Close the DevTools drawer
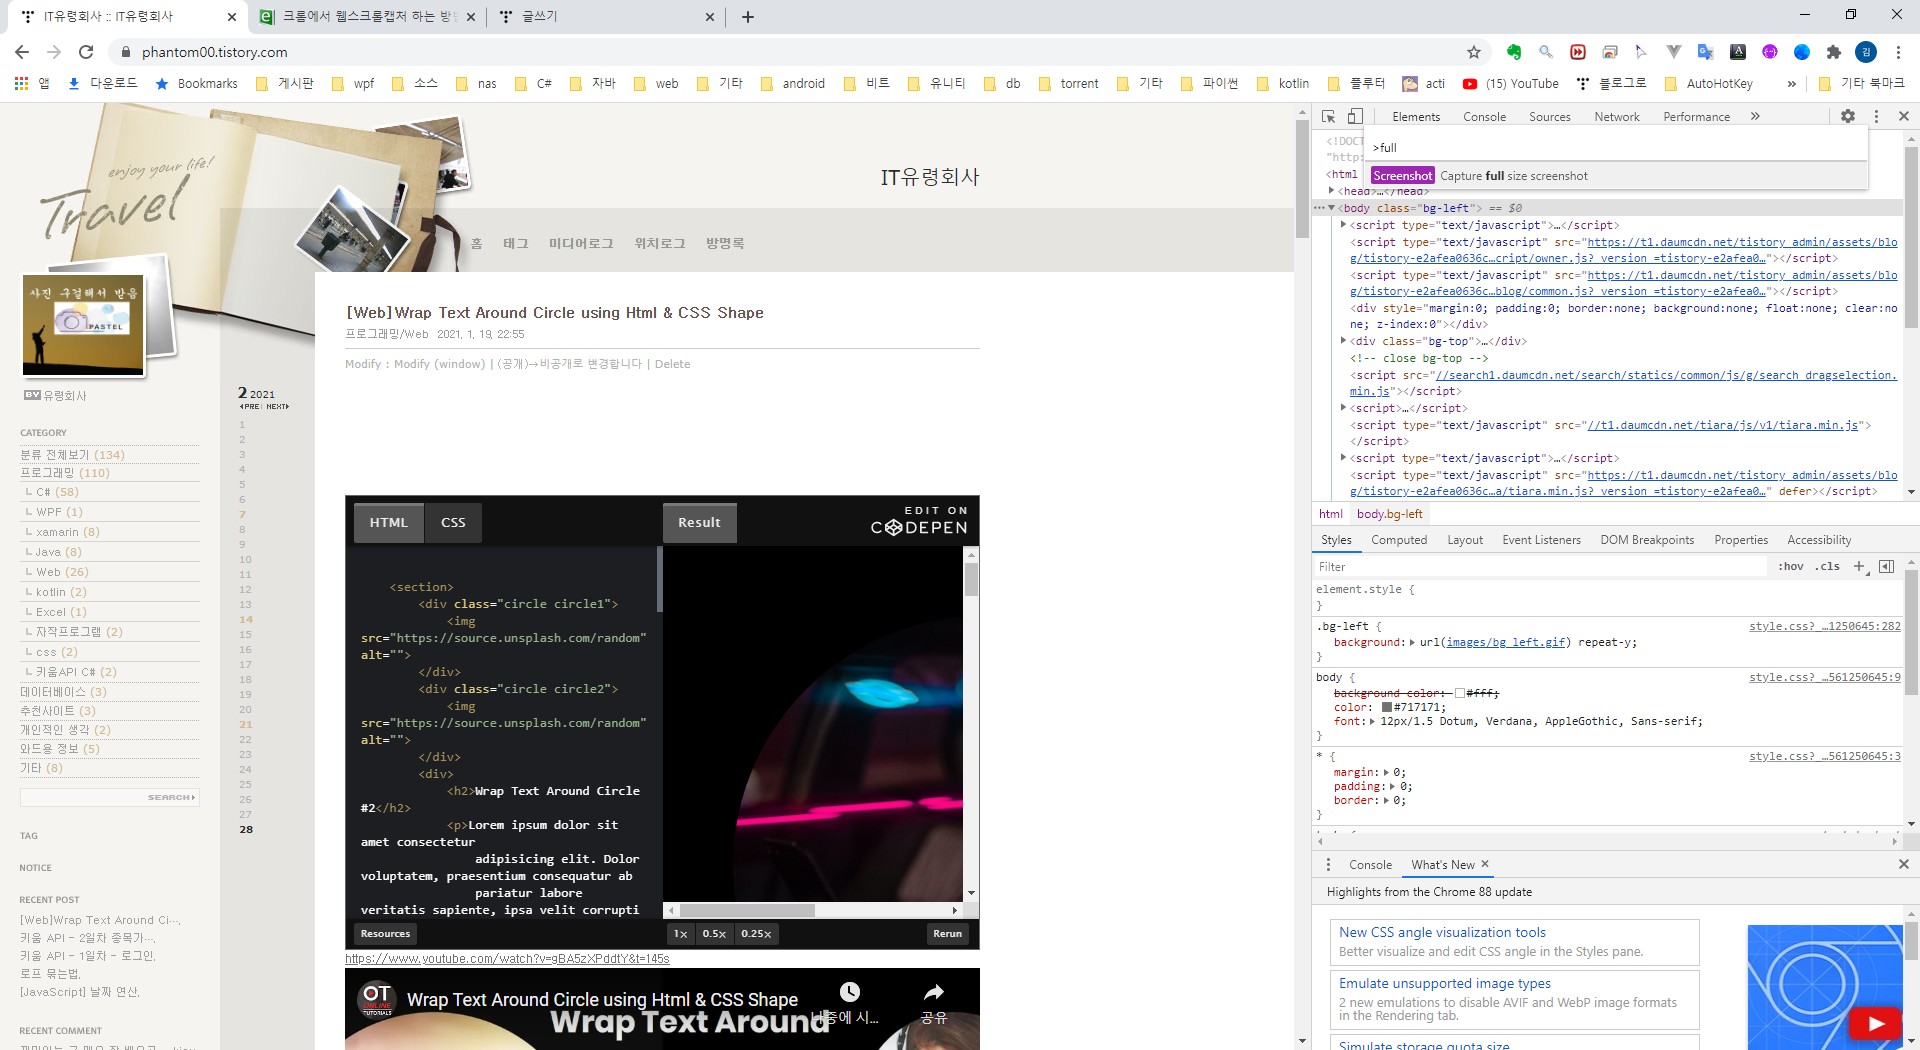Image resolution: width=1920 pixels, height=1050 pixels. [x=1904, y=864]
